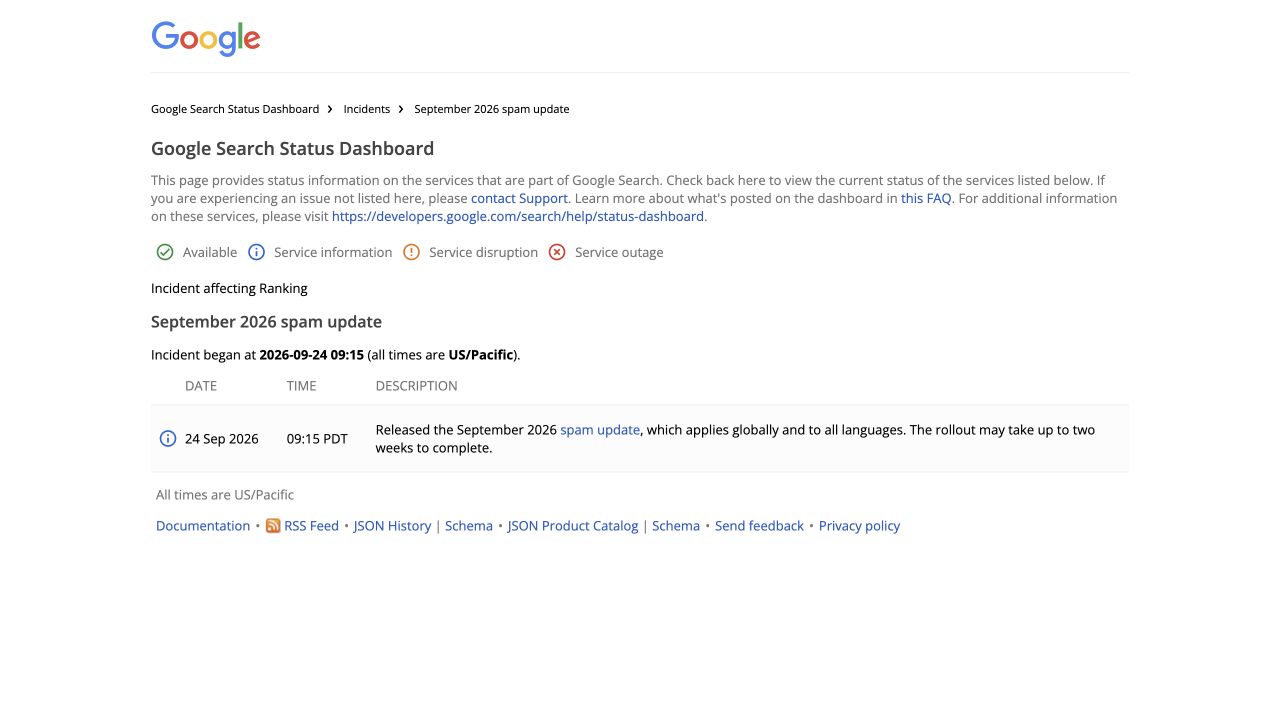Open the Schema link after JSON Product Catalog
The image size is (1280, 720).
(x=676, y=526)
